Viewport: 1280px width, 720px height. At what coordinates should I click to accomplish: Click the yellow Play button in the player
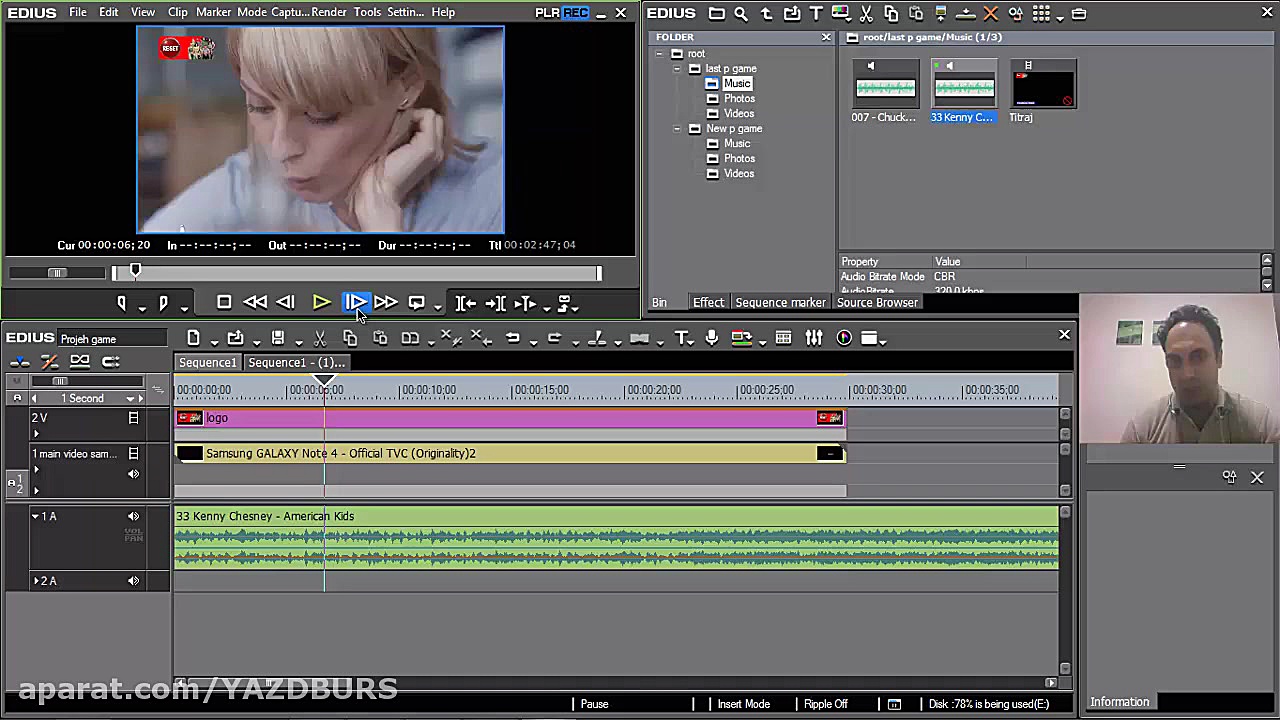321,303
